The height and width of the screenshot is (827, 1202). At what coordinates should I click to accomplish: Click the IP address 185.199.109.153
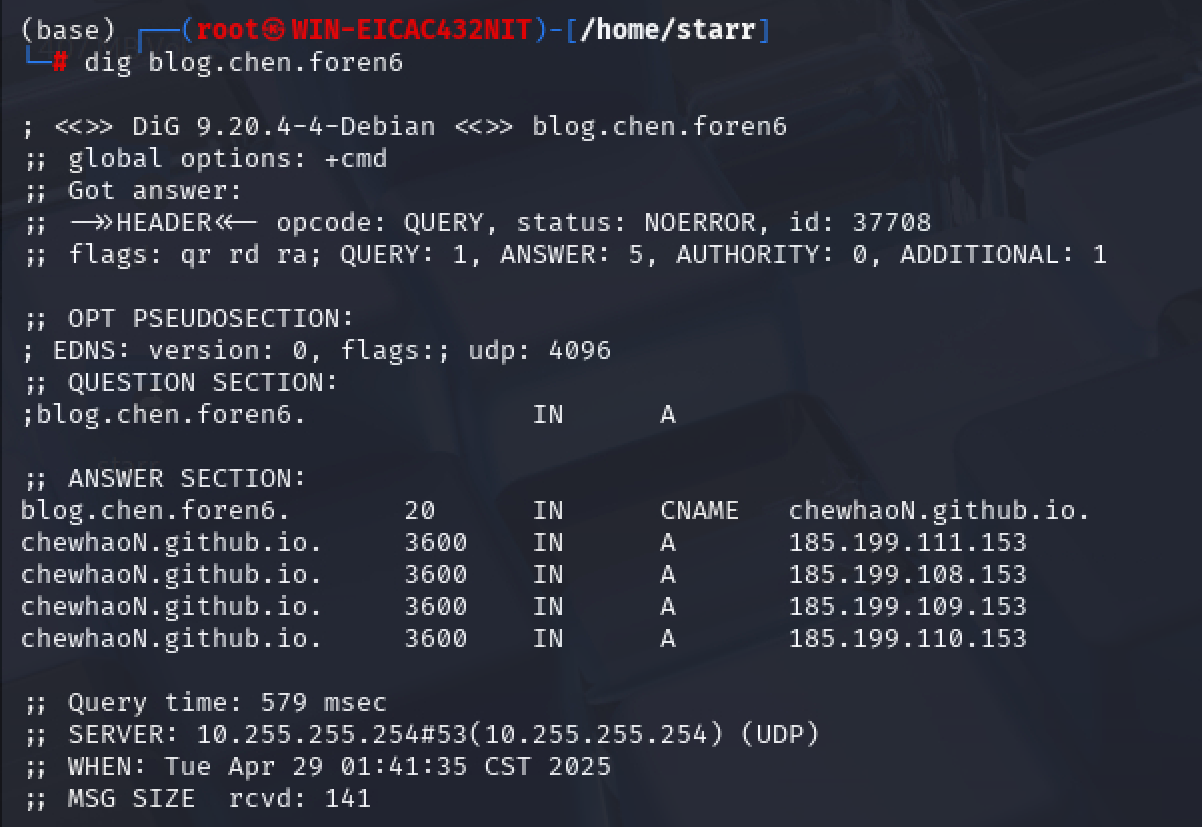click(x=908, y=607)
